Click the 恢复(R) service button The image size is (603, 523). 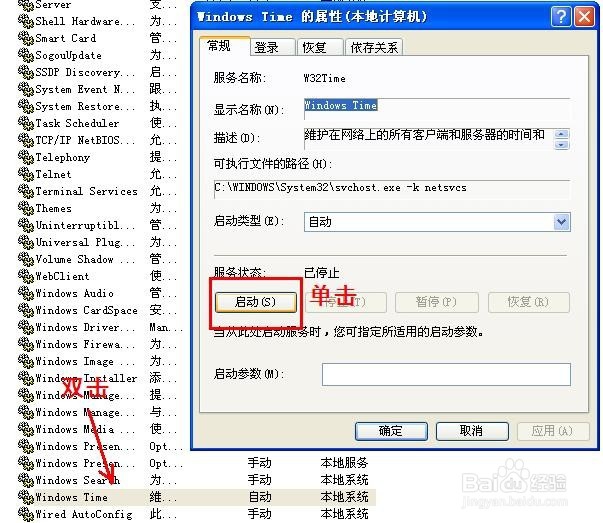pos(528,302)
